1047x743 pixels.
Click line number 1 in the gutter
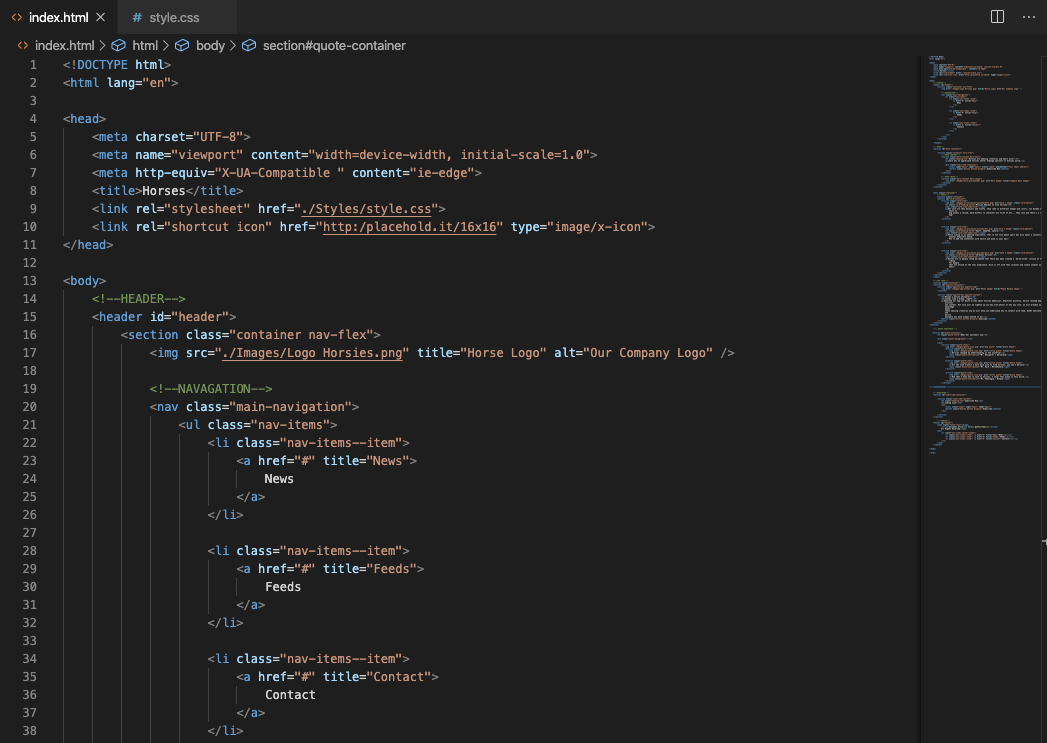tap(33, 65)
